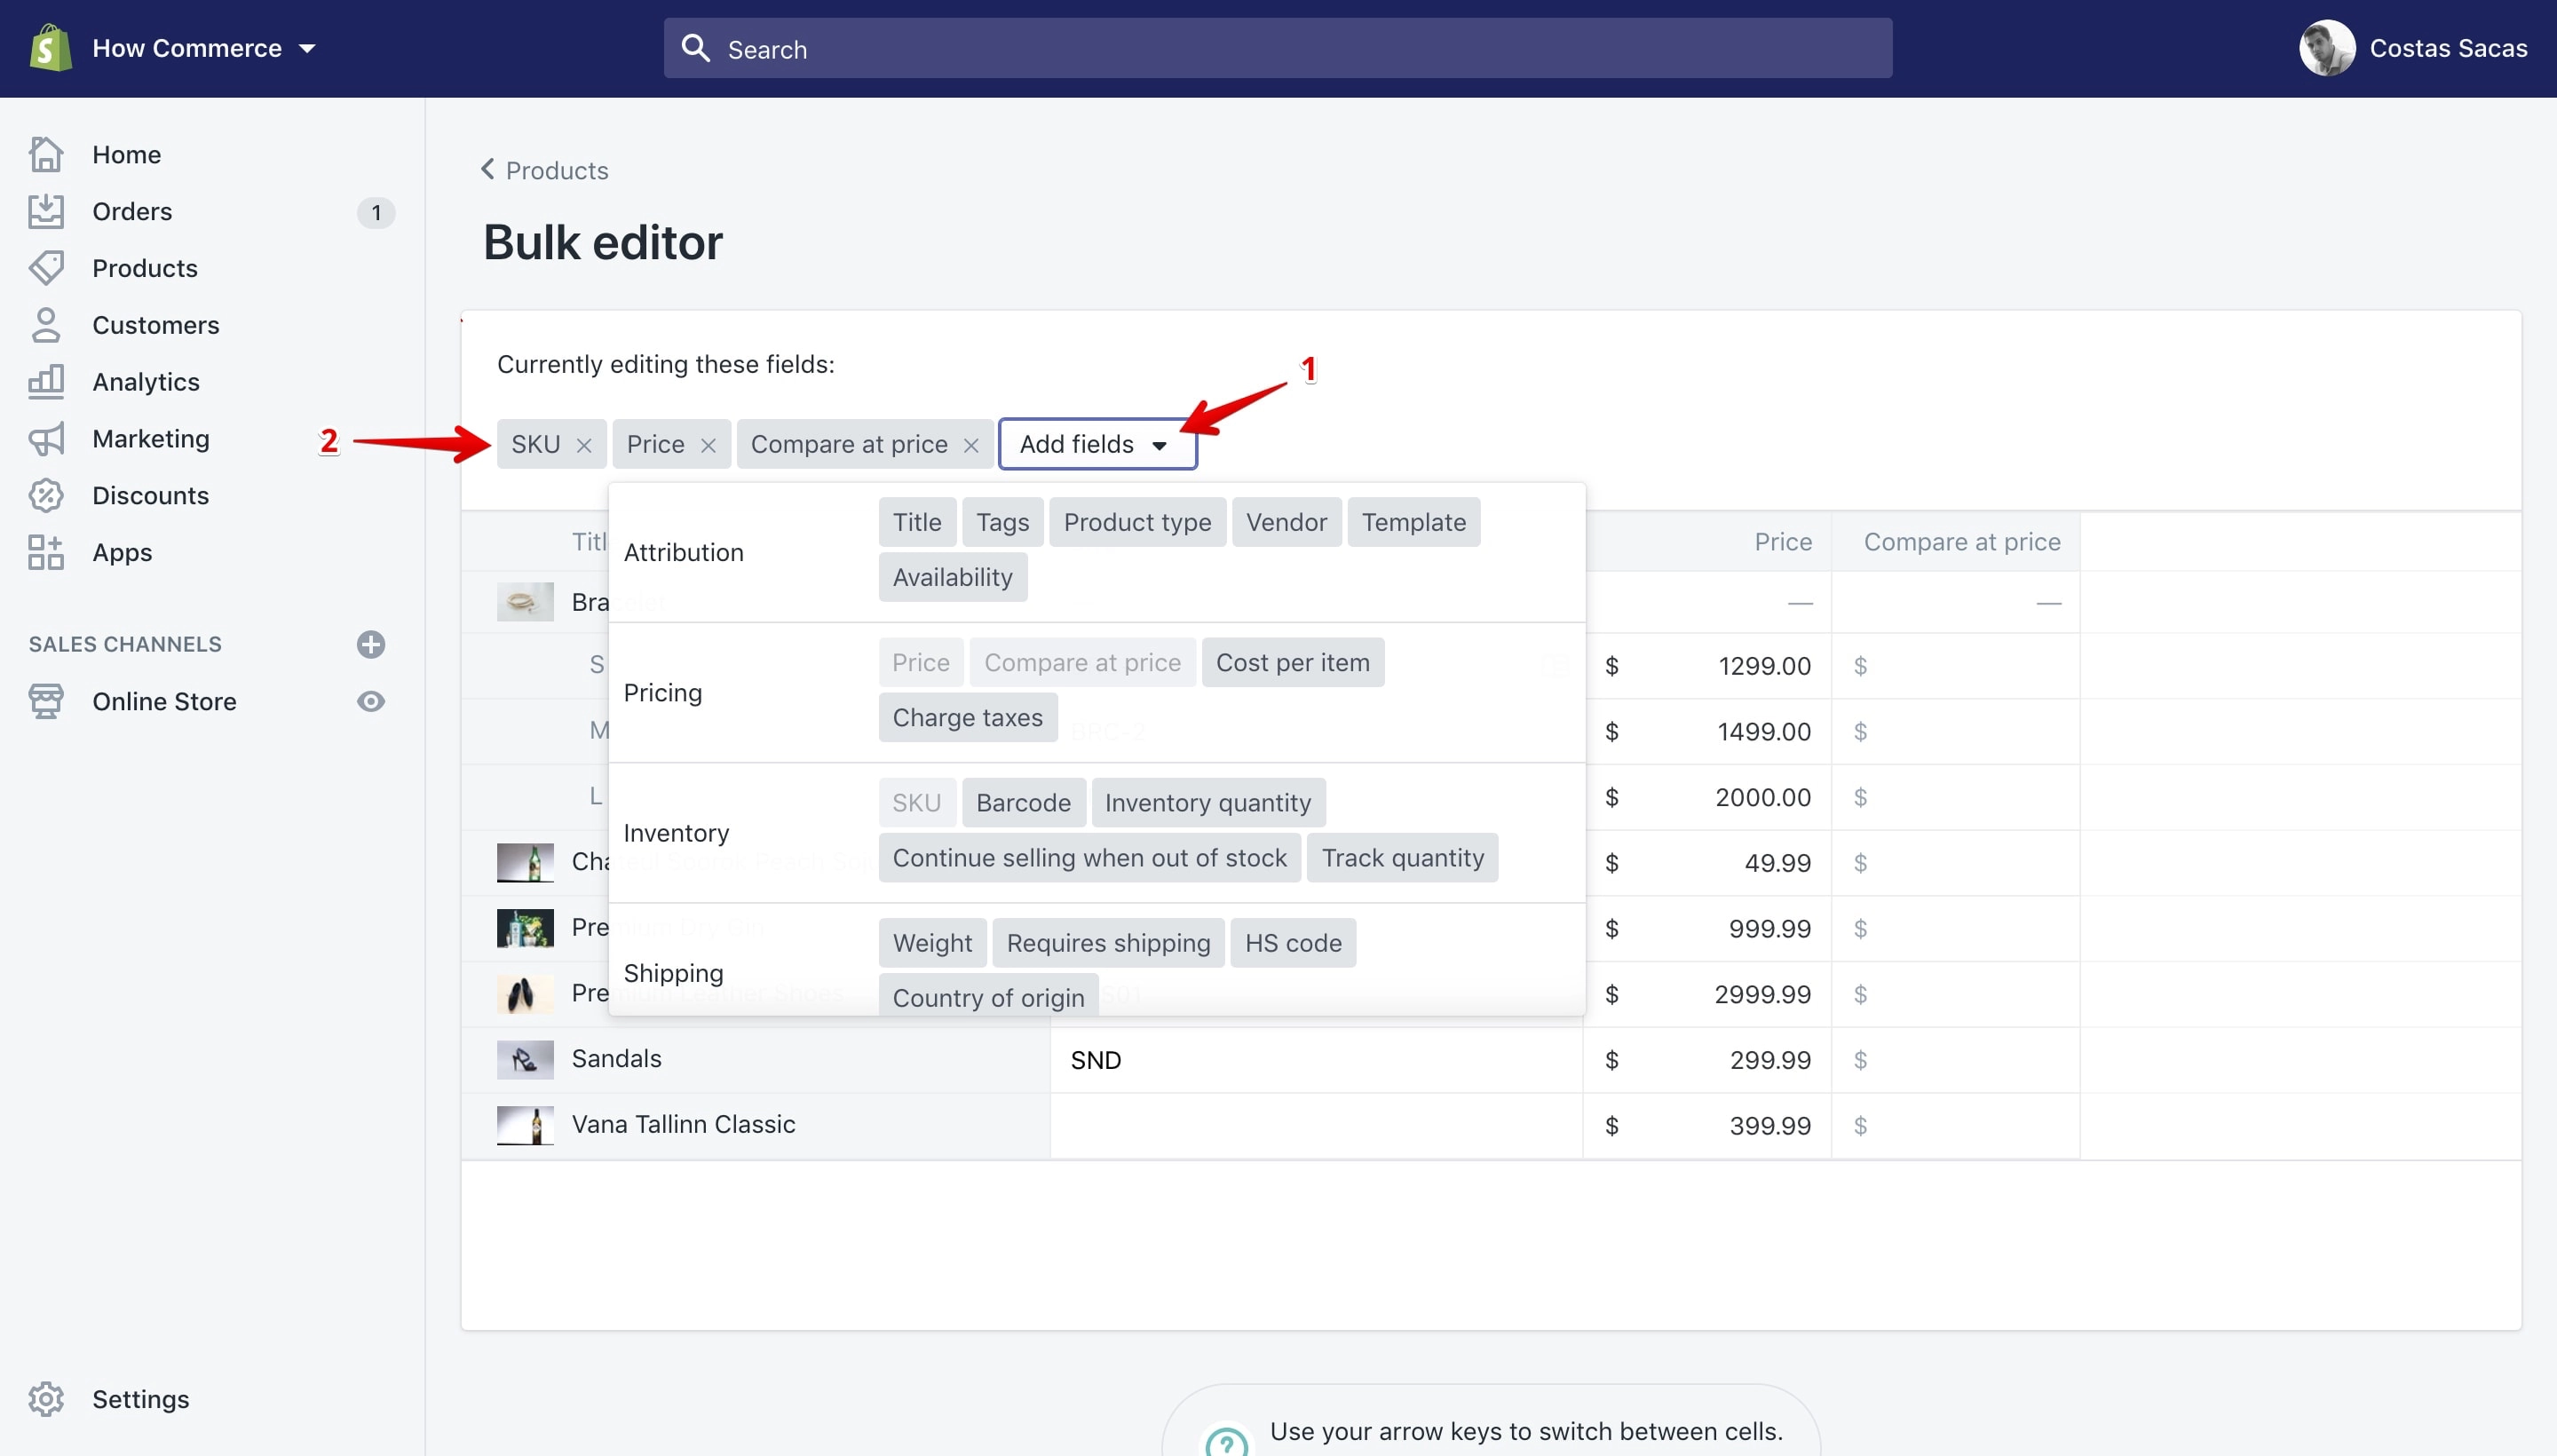Add the Charge taxes field
This screenshot has height=1456, width=2557.
click(x=967, y=717)
